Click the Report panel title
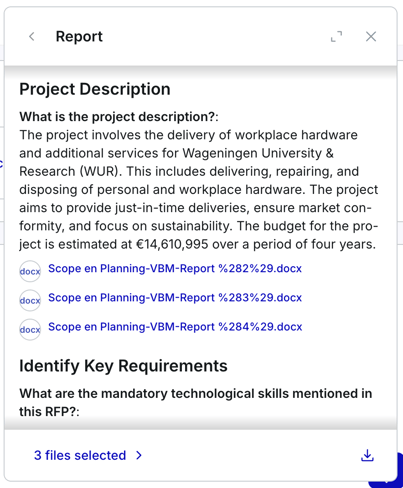The height and width of the screenshot is (488, 403). click(x=79, y=36)
